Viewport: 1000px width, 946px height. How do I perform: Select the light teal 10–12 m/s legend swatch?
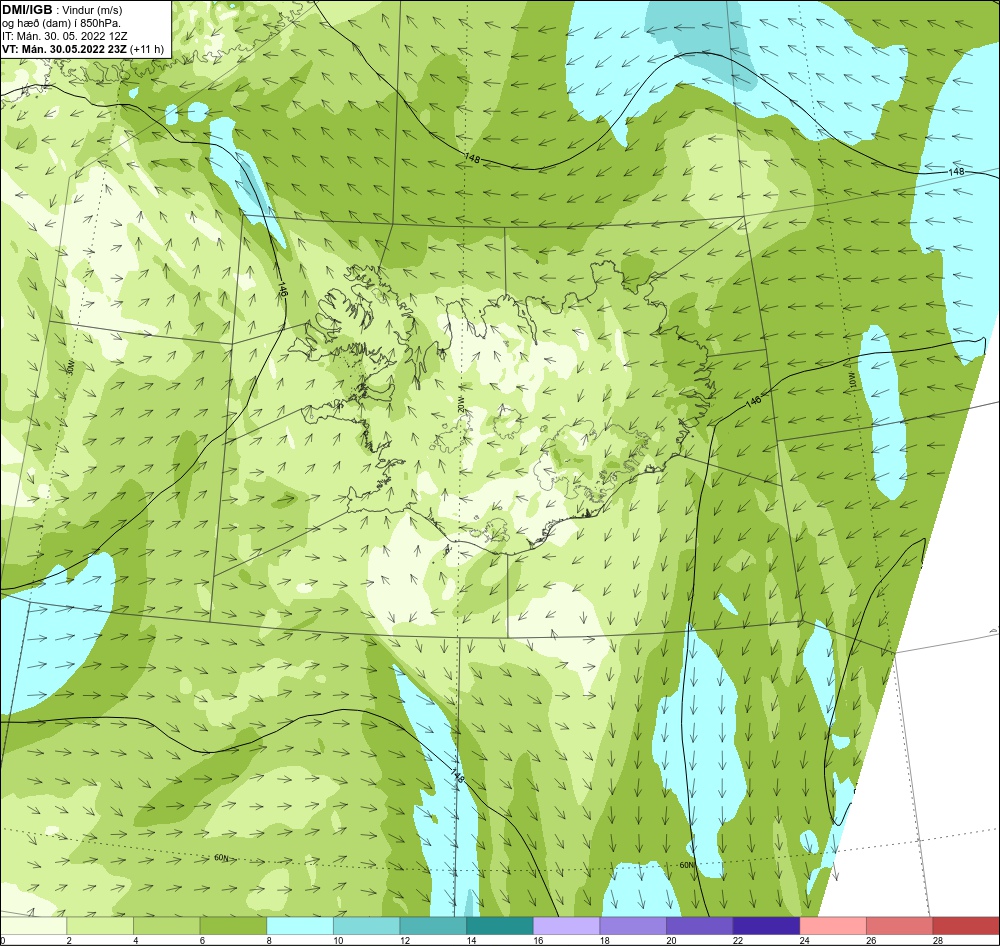(x=366, y=926)
